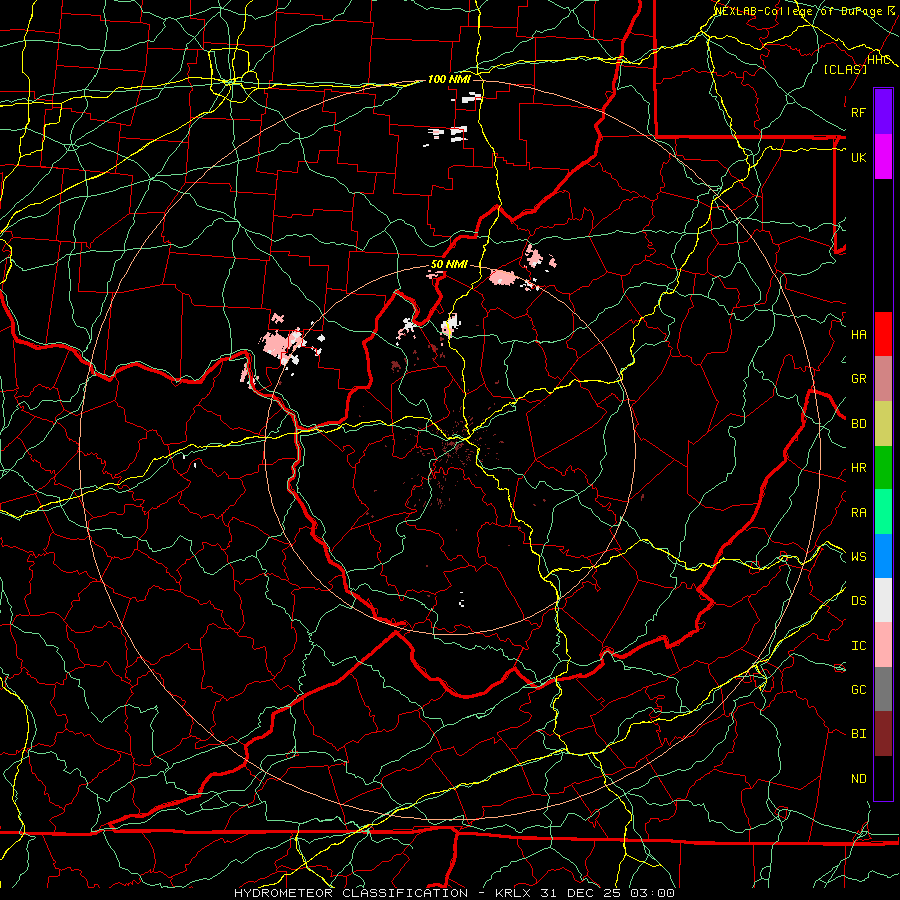The width and height of the screenshot is (900, 900).
Task: Click the 'GC' legend label
Action: click(x=858, y=689)
